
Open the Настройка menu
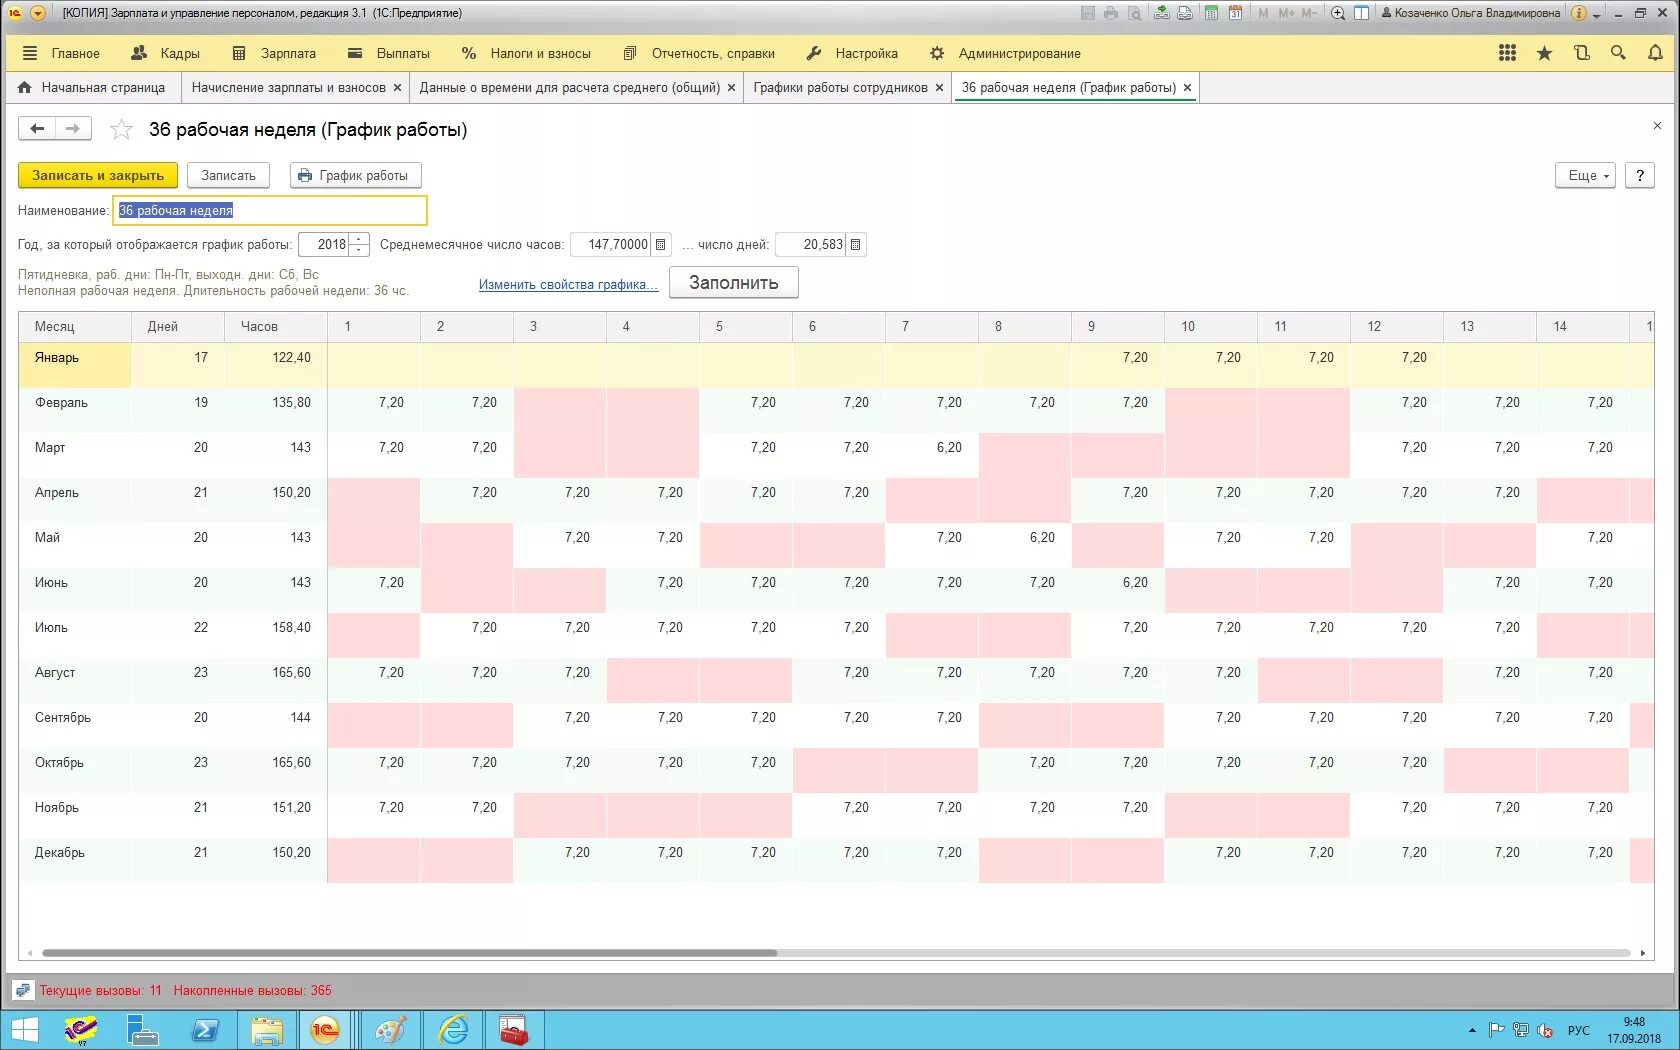click(852, 53)
